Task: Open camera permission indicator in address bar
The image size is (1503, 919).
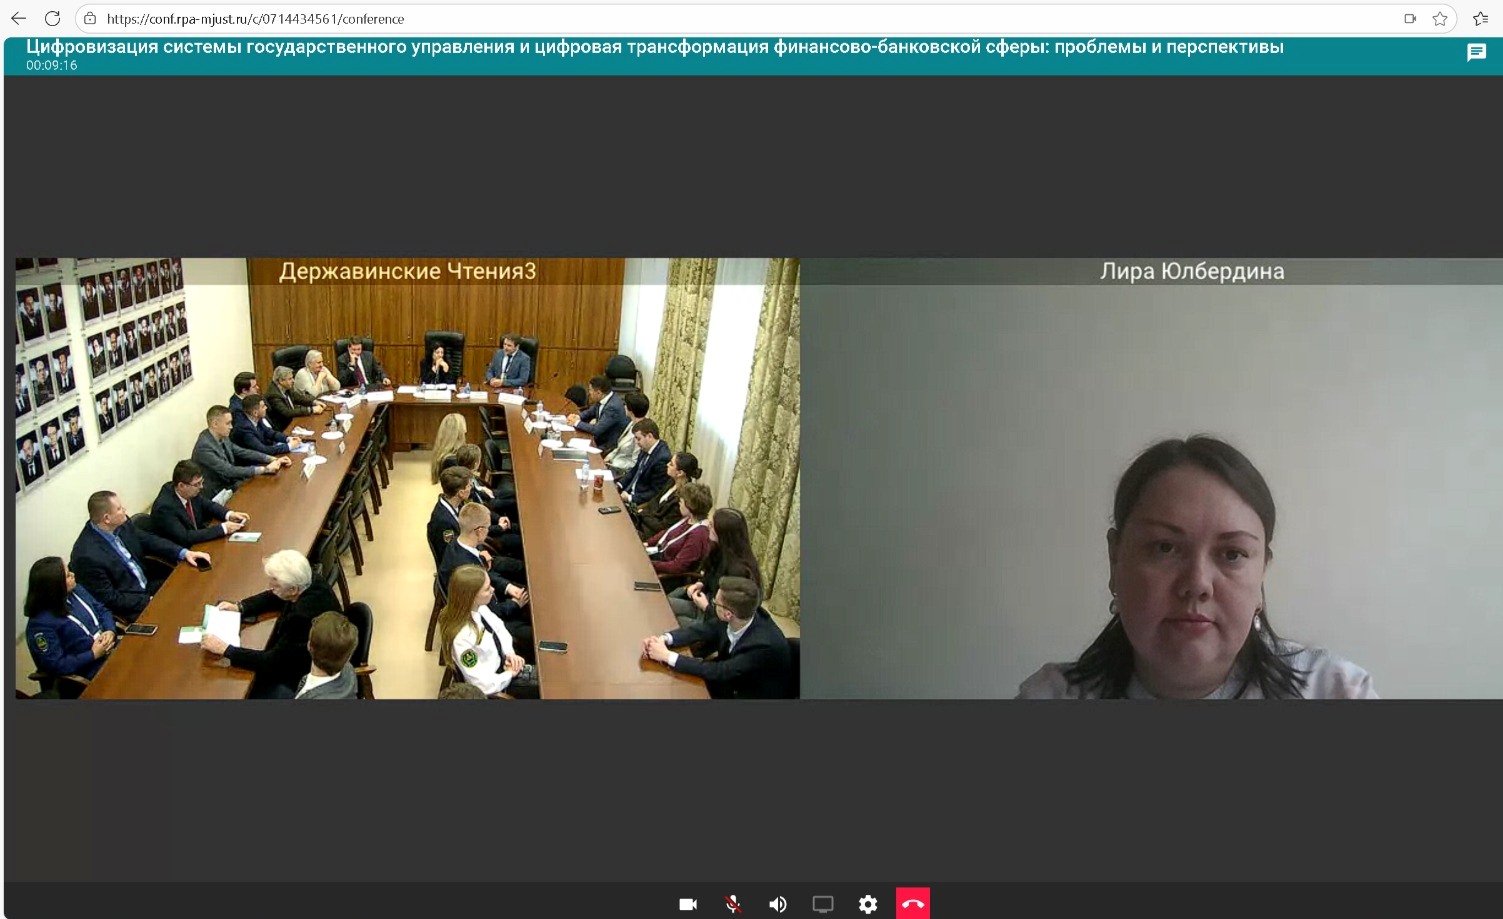Action: (x=1410, y=18)
